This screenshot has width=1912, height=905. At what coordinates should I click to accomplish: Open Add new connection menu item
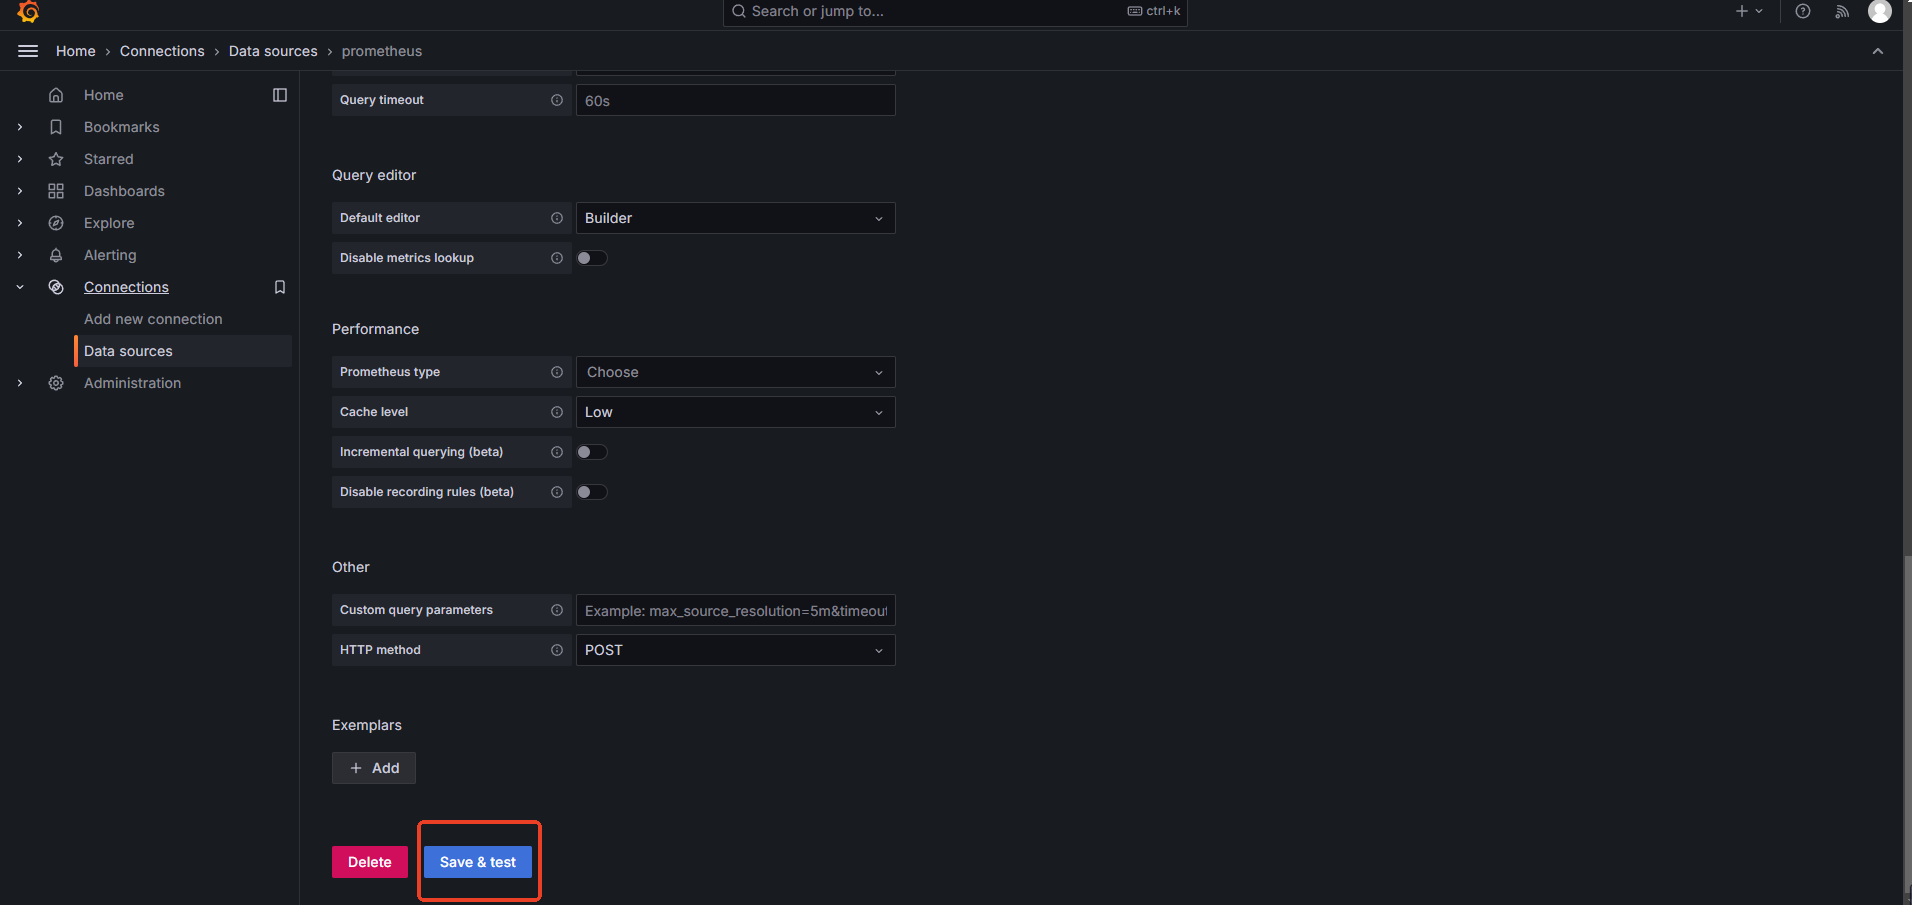[x=153, y=319]
